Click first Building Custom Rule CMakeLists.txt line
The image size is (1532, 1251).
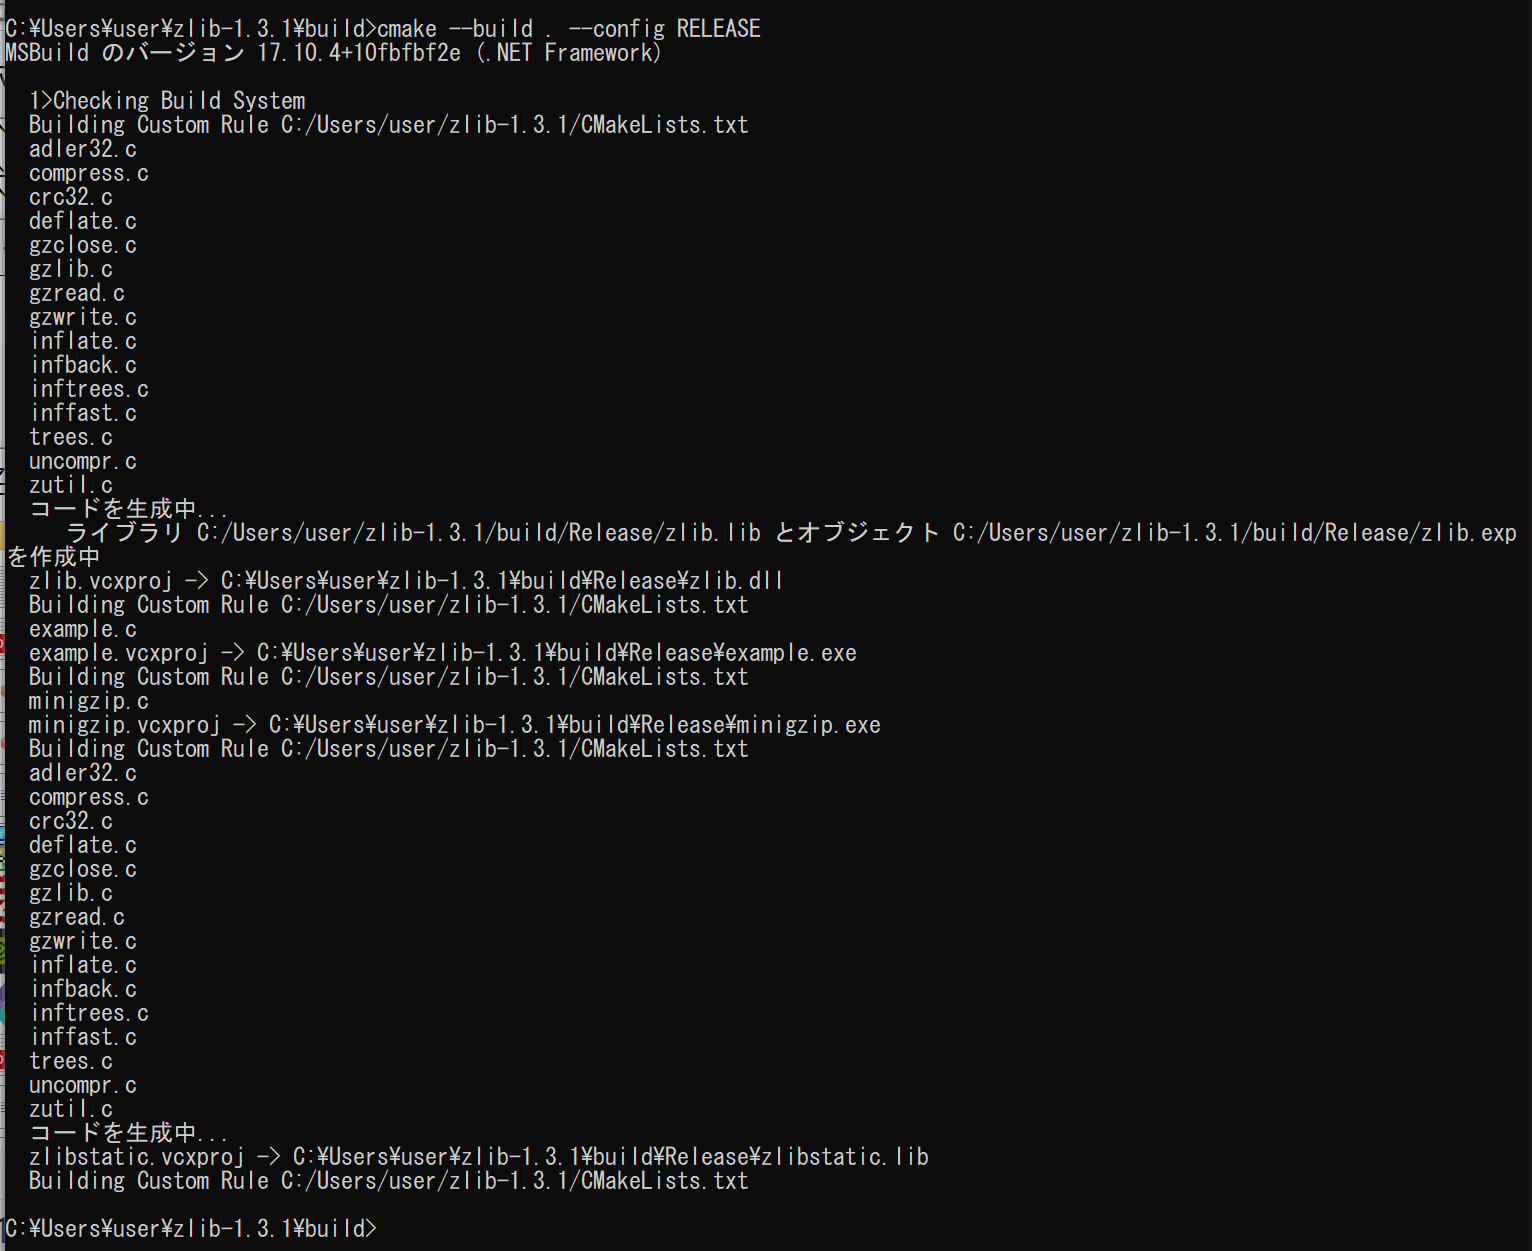(389, 125)
